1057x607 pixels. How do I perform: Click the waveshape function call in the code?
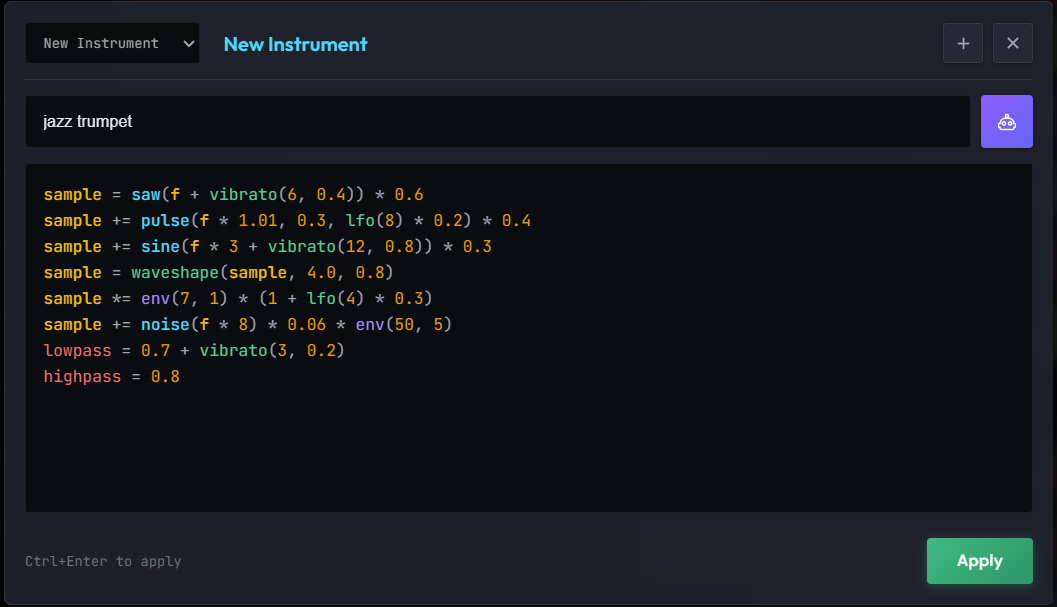(176, 272)
